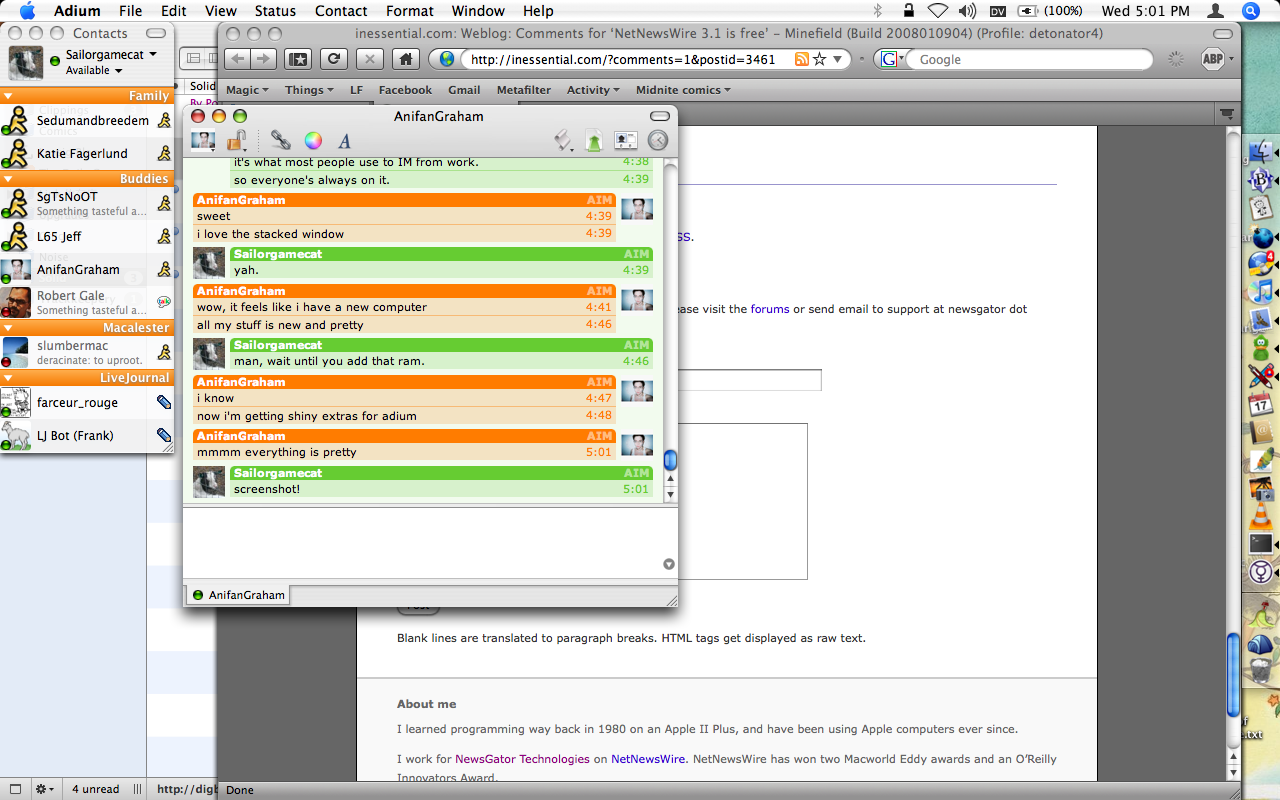The image size is (1280, 800).
Task: Reload the page in Minefield
Action: coord(334,59)
